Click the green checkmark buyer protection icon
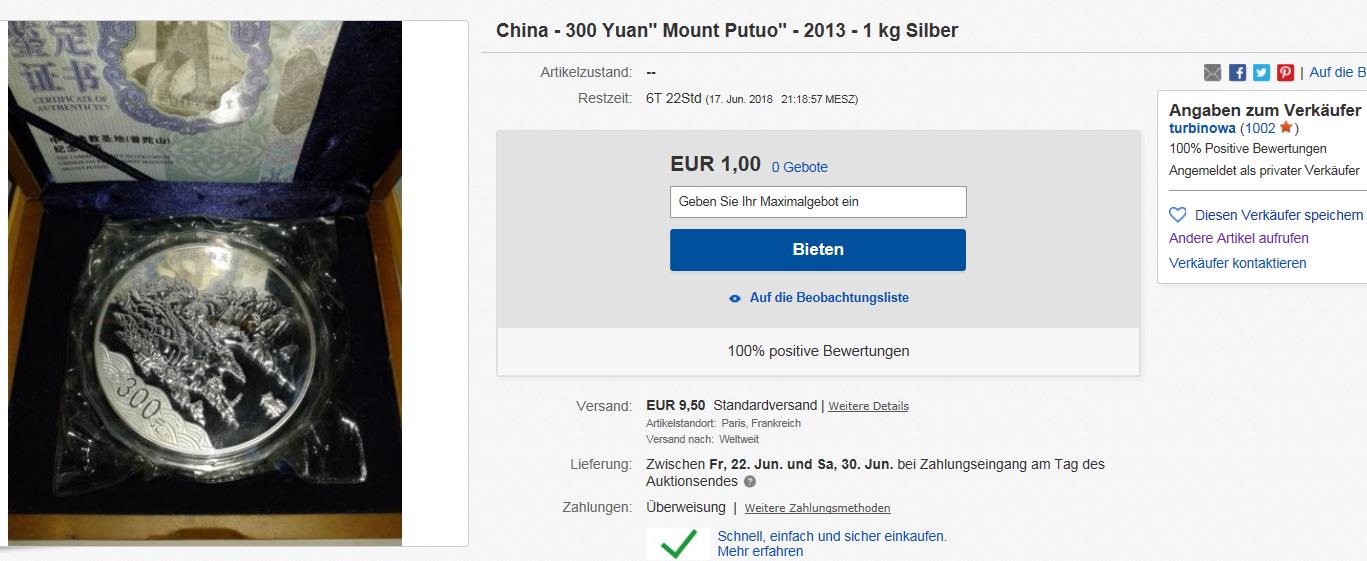 (678, 544)
